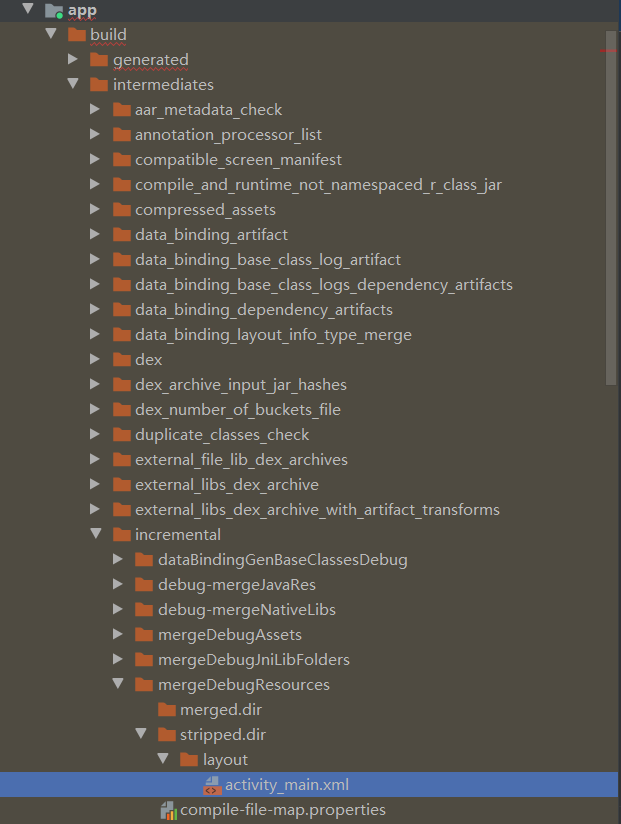This screenshot has height=824, width=621.
Task: Click the project tree vertical scrollbar
Action: click(610, 208)
